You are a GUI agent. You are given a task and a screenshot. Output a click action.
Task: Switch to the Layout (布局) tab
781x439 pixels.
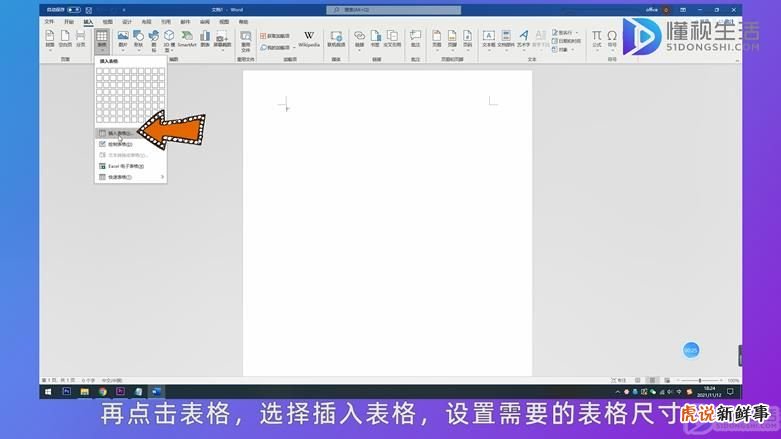click(146, 22)
